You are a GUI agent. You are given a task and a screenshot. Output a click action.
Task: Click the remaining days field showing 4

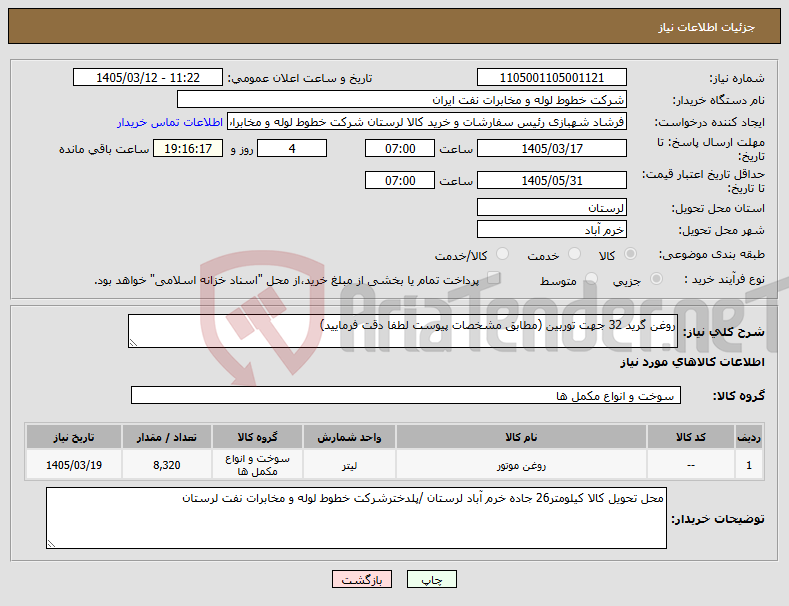[292, 148]
